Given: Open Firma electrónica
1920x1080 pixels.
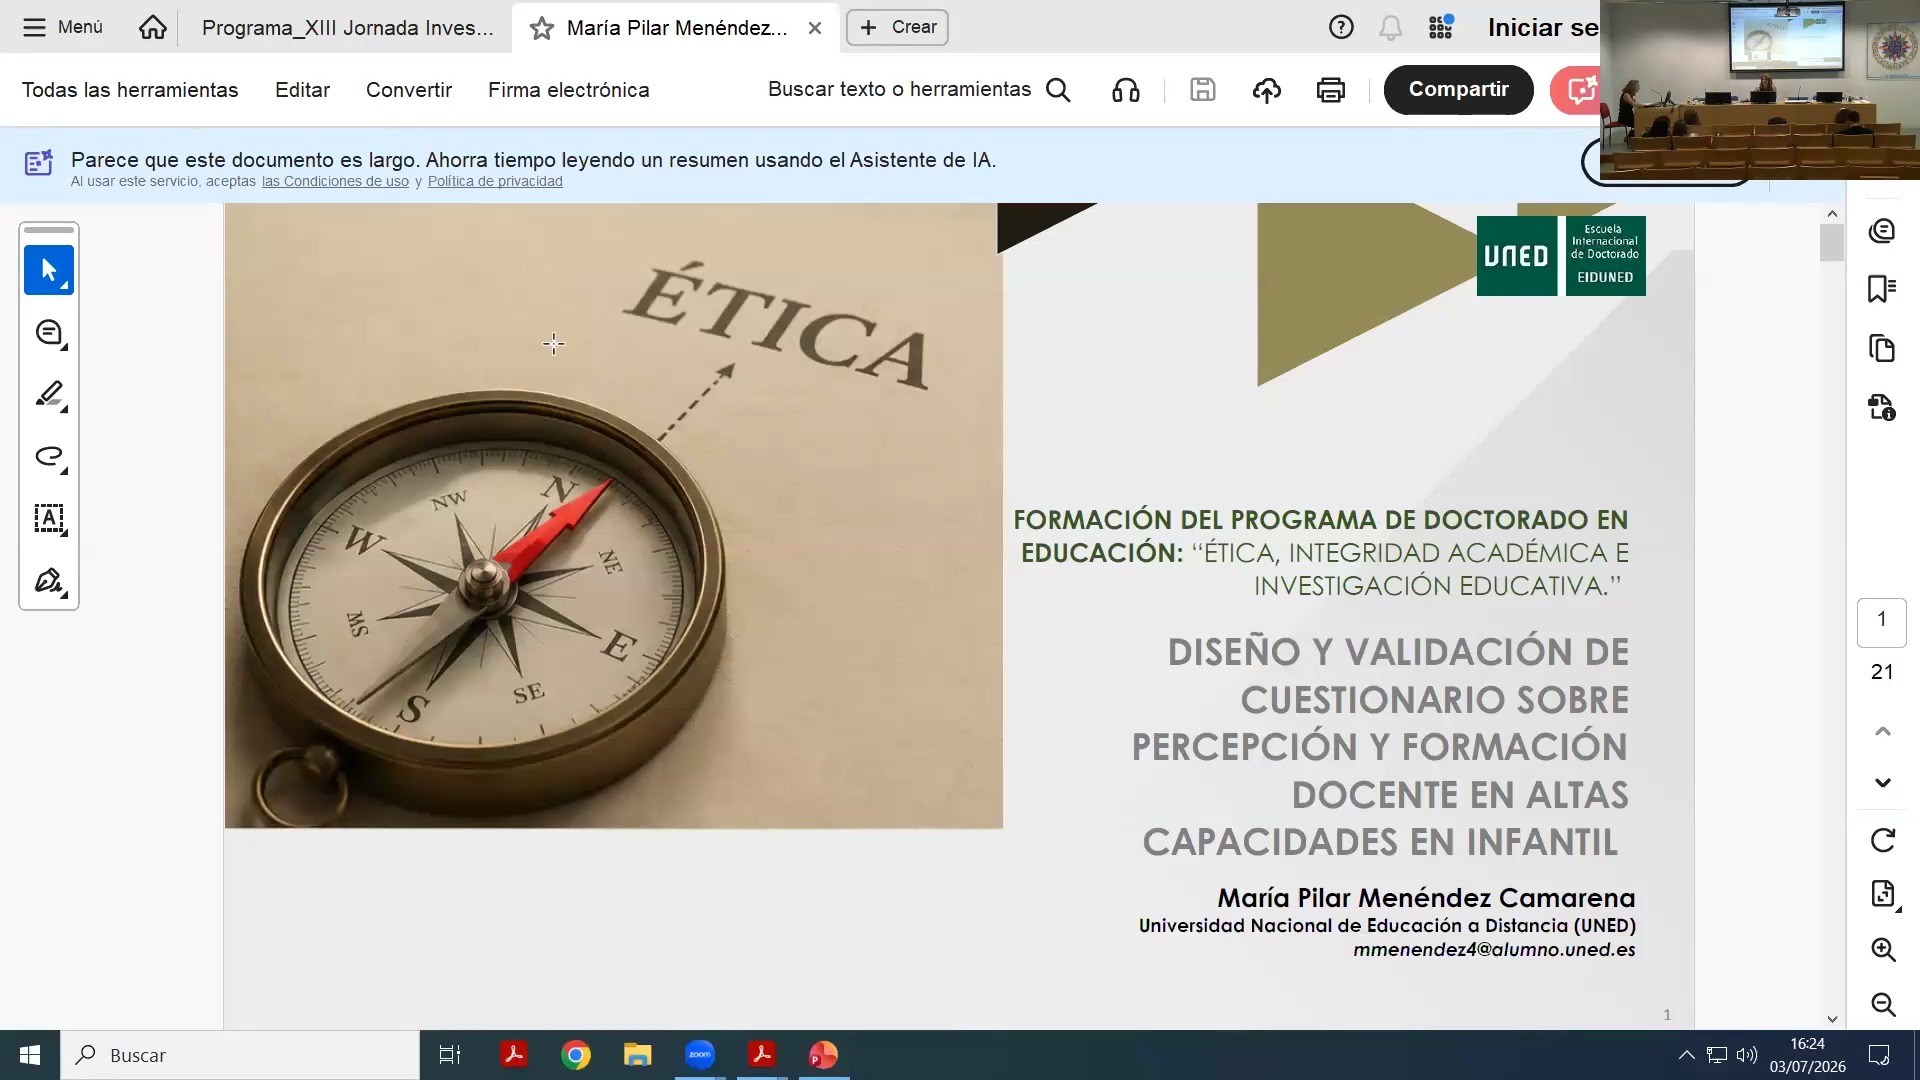Looking at the screenshot, I should tap(568, 90).
